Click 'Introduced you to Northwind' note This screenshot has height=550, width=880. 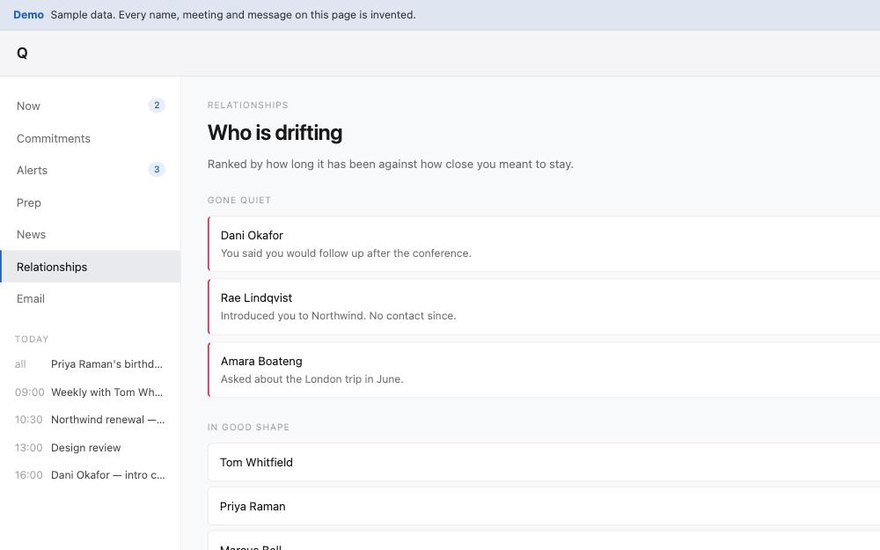pos(338,316)
